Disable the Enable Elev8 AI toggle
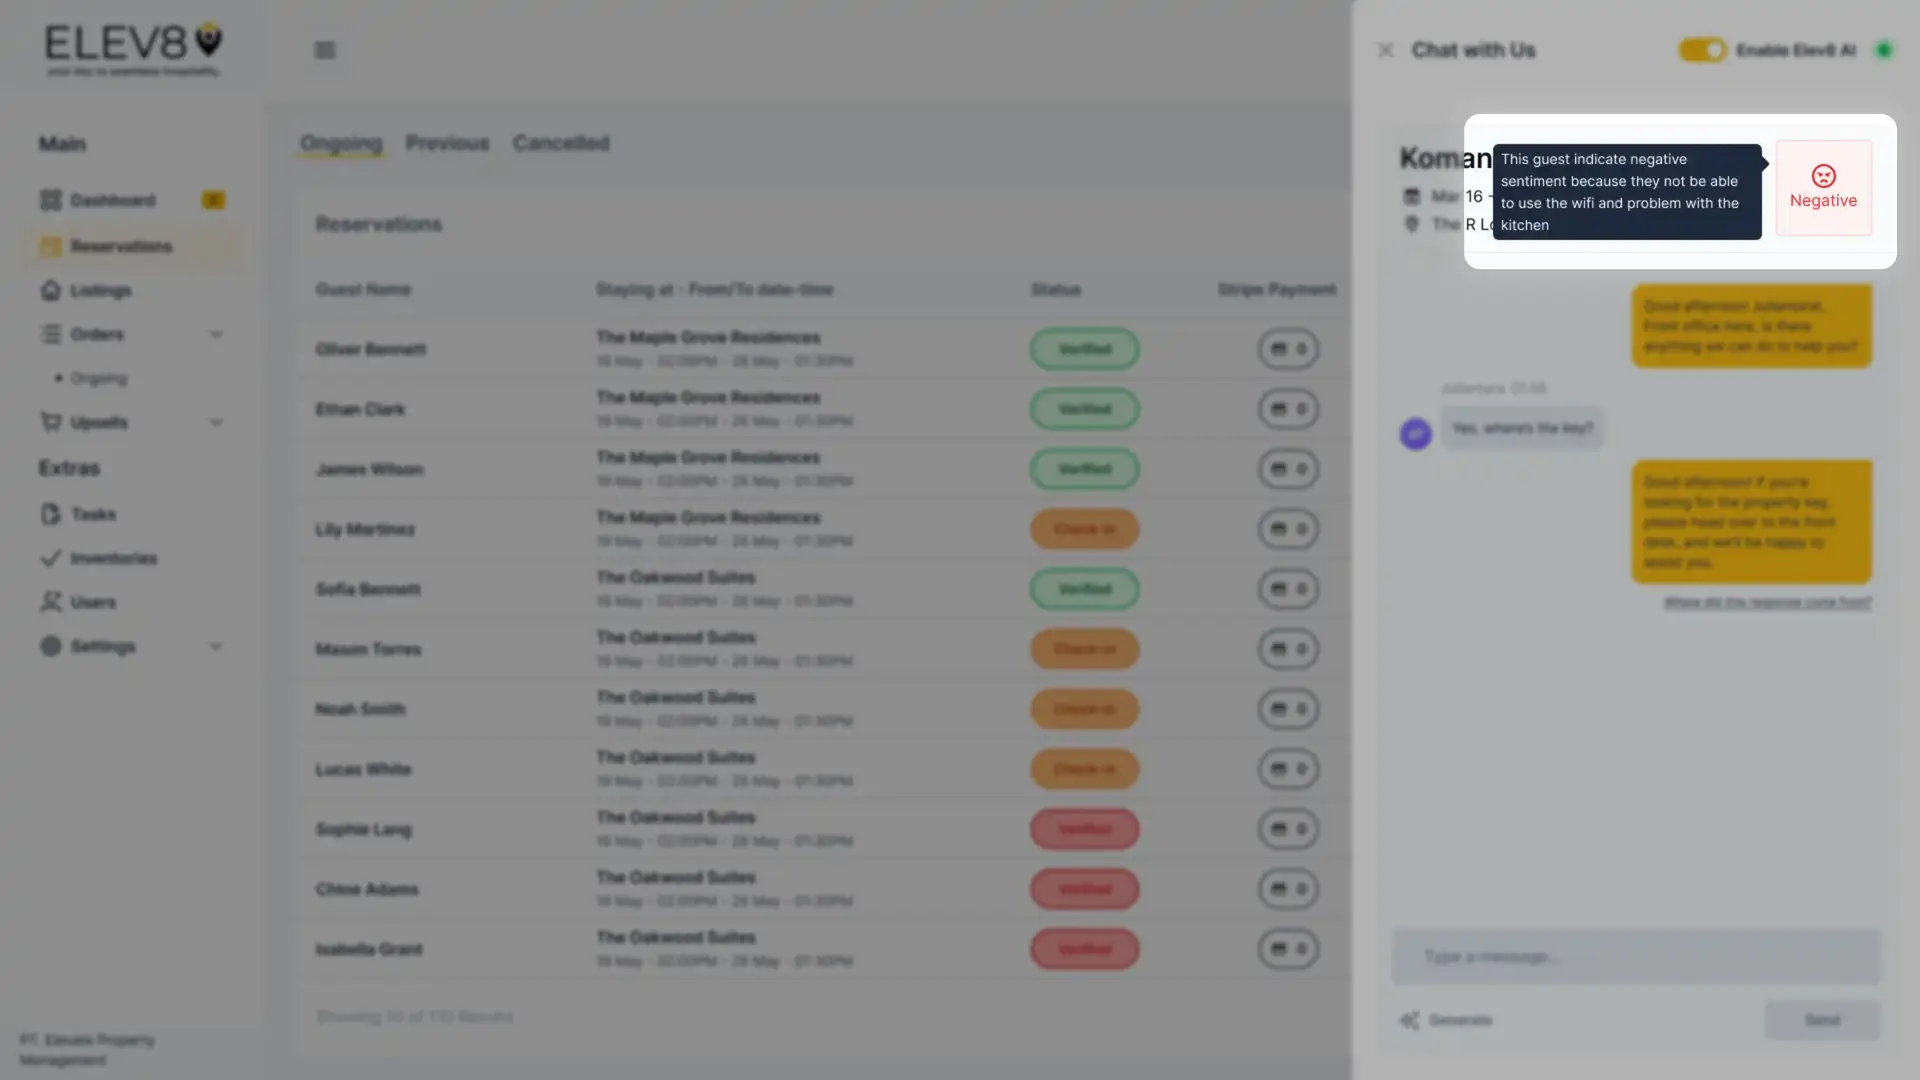 click(1703, 49)
